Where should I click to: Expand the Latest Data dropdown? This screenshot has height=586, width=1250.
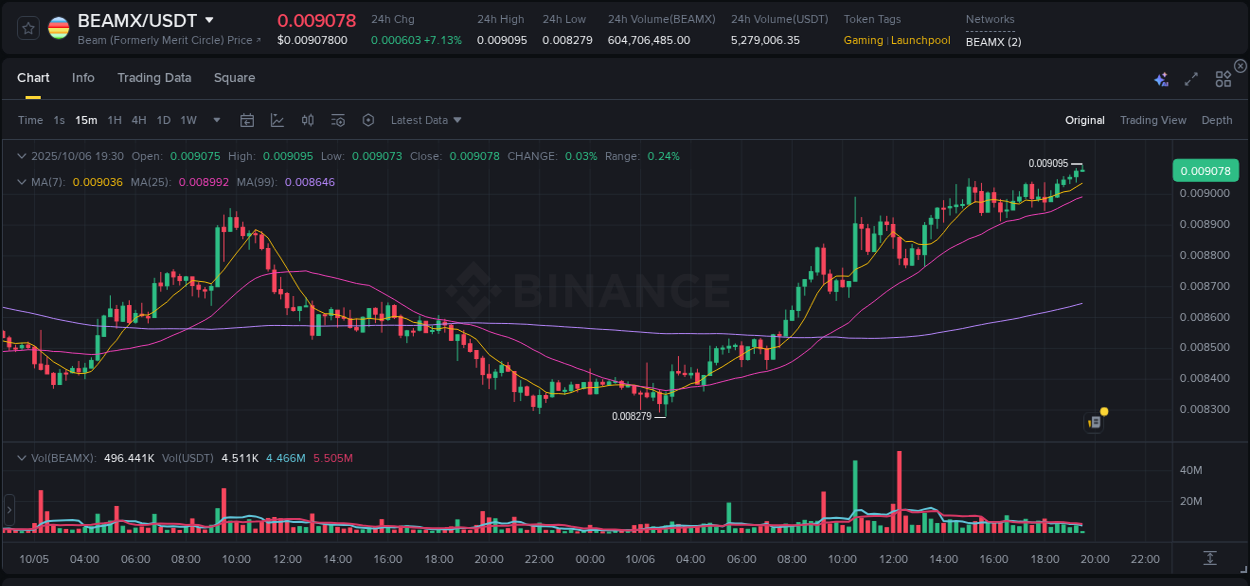click(x=426, y=120)
